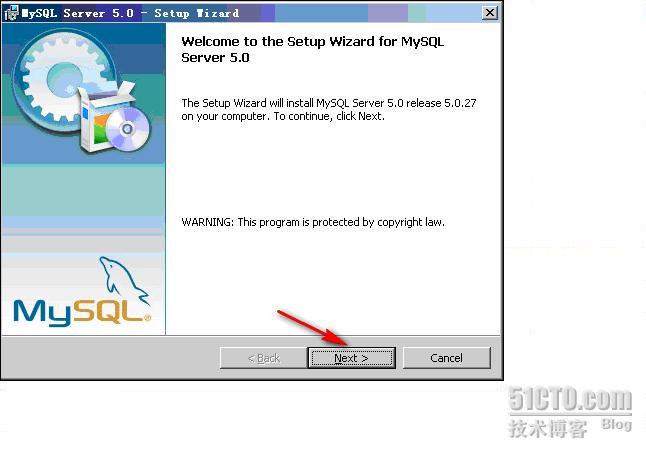The height and width of the screenshot is (452, 646).
Task: Click the greyed-out Back button
Action: point(264,358)
